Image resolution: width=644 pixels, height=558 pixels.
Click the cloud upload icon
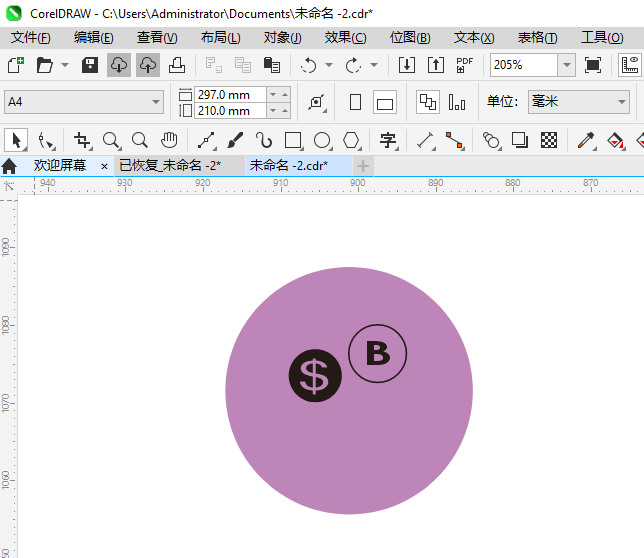(148, 65)
